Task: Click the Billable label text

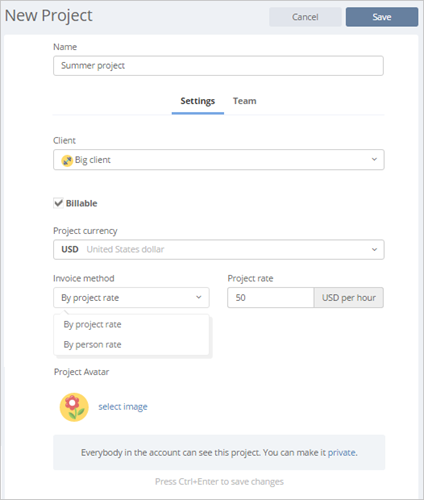Action: (x=81, y=203)
